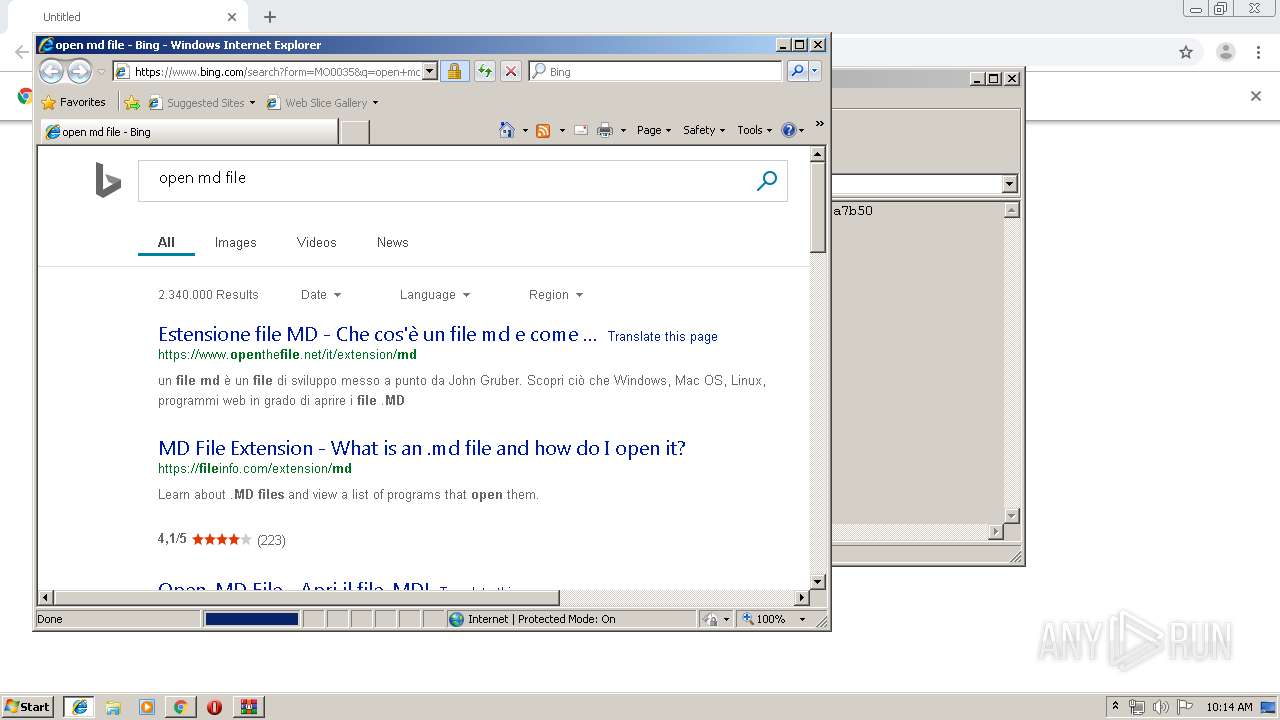Click the WinRAR taskbar icon
The image size is (1280, 720).
(249, 707)
